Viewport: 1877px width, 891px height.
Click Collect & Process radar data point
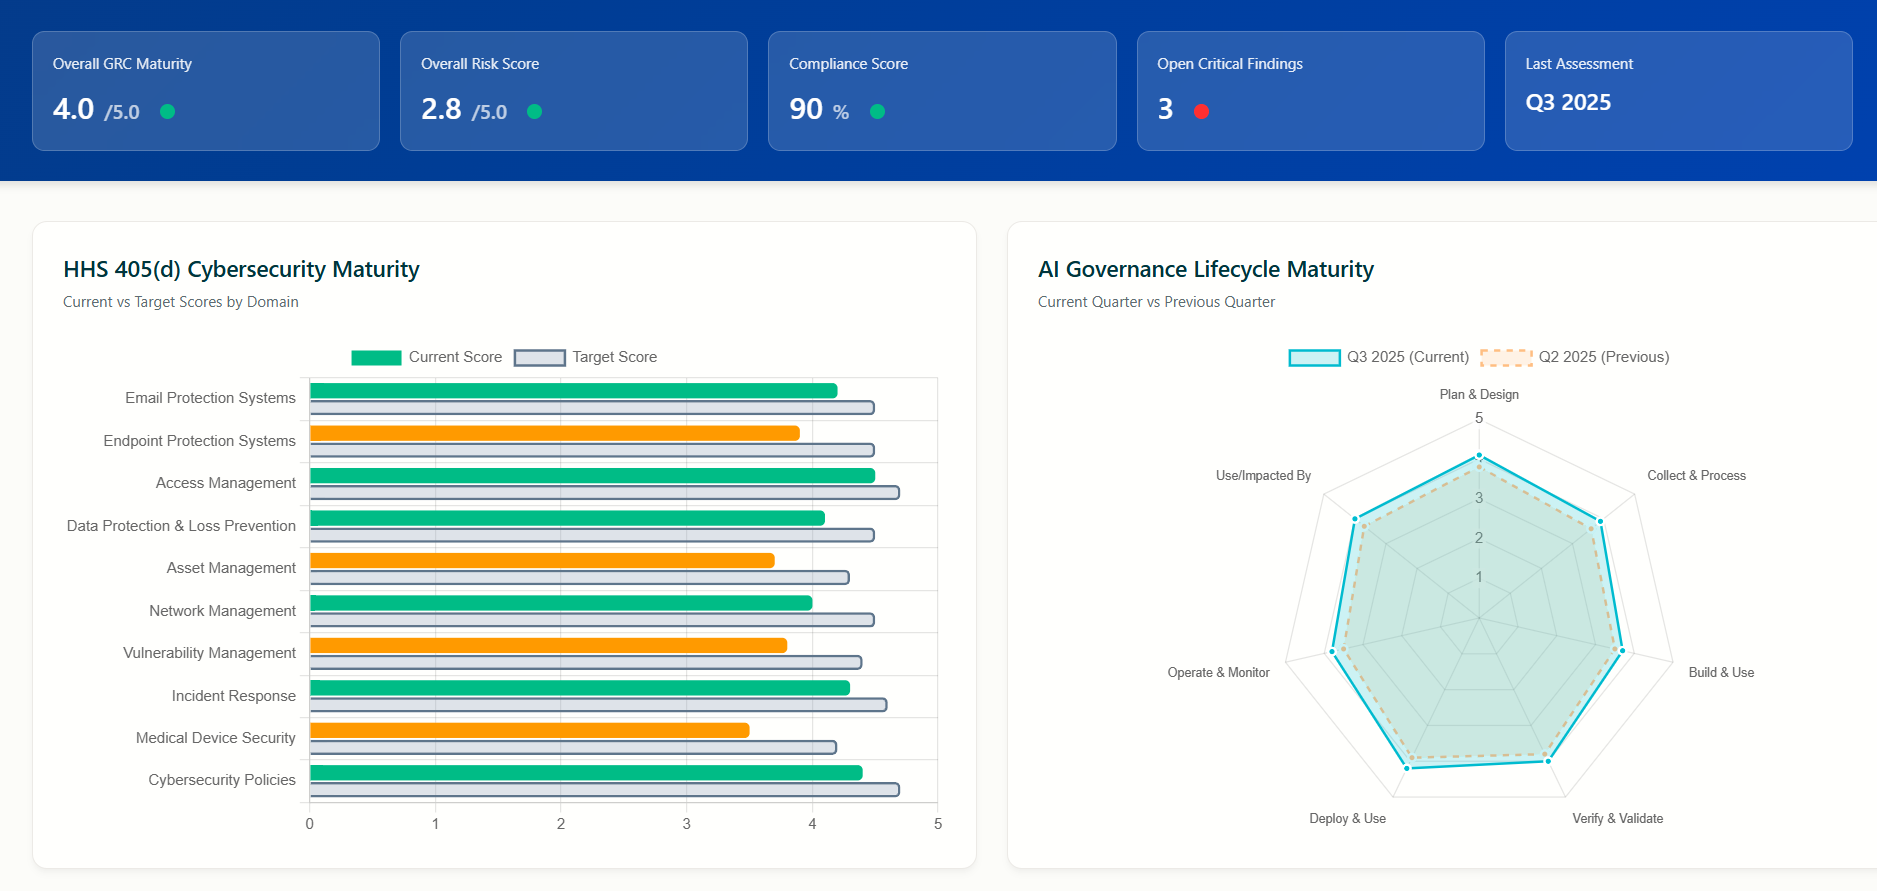[x=1600, y=521]
